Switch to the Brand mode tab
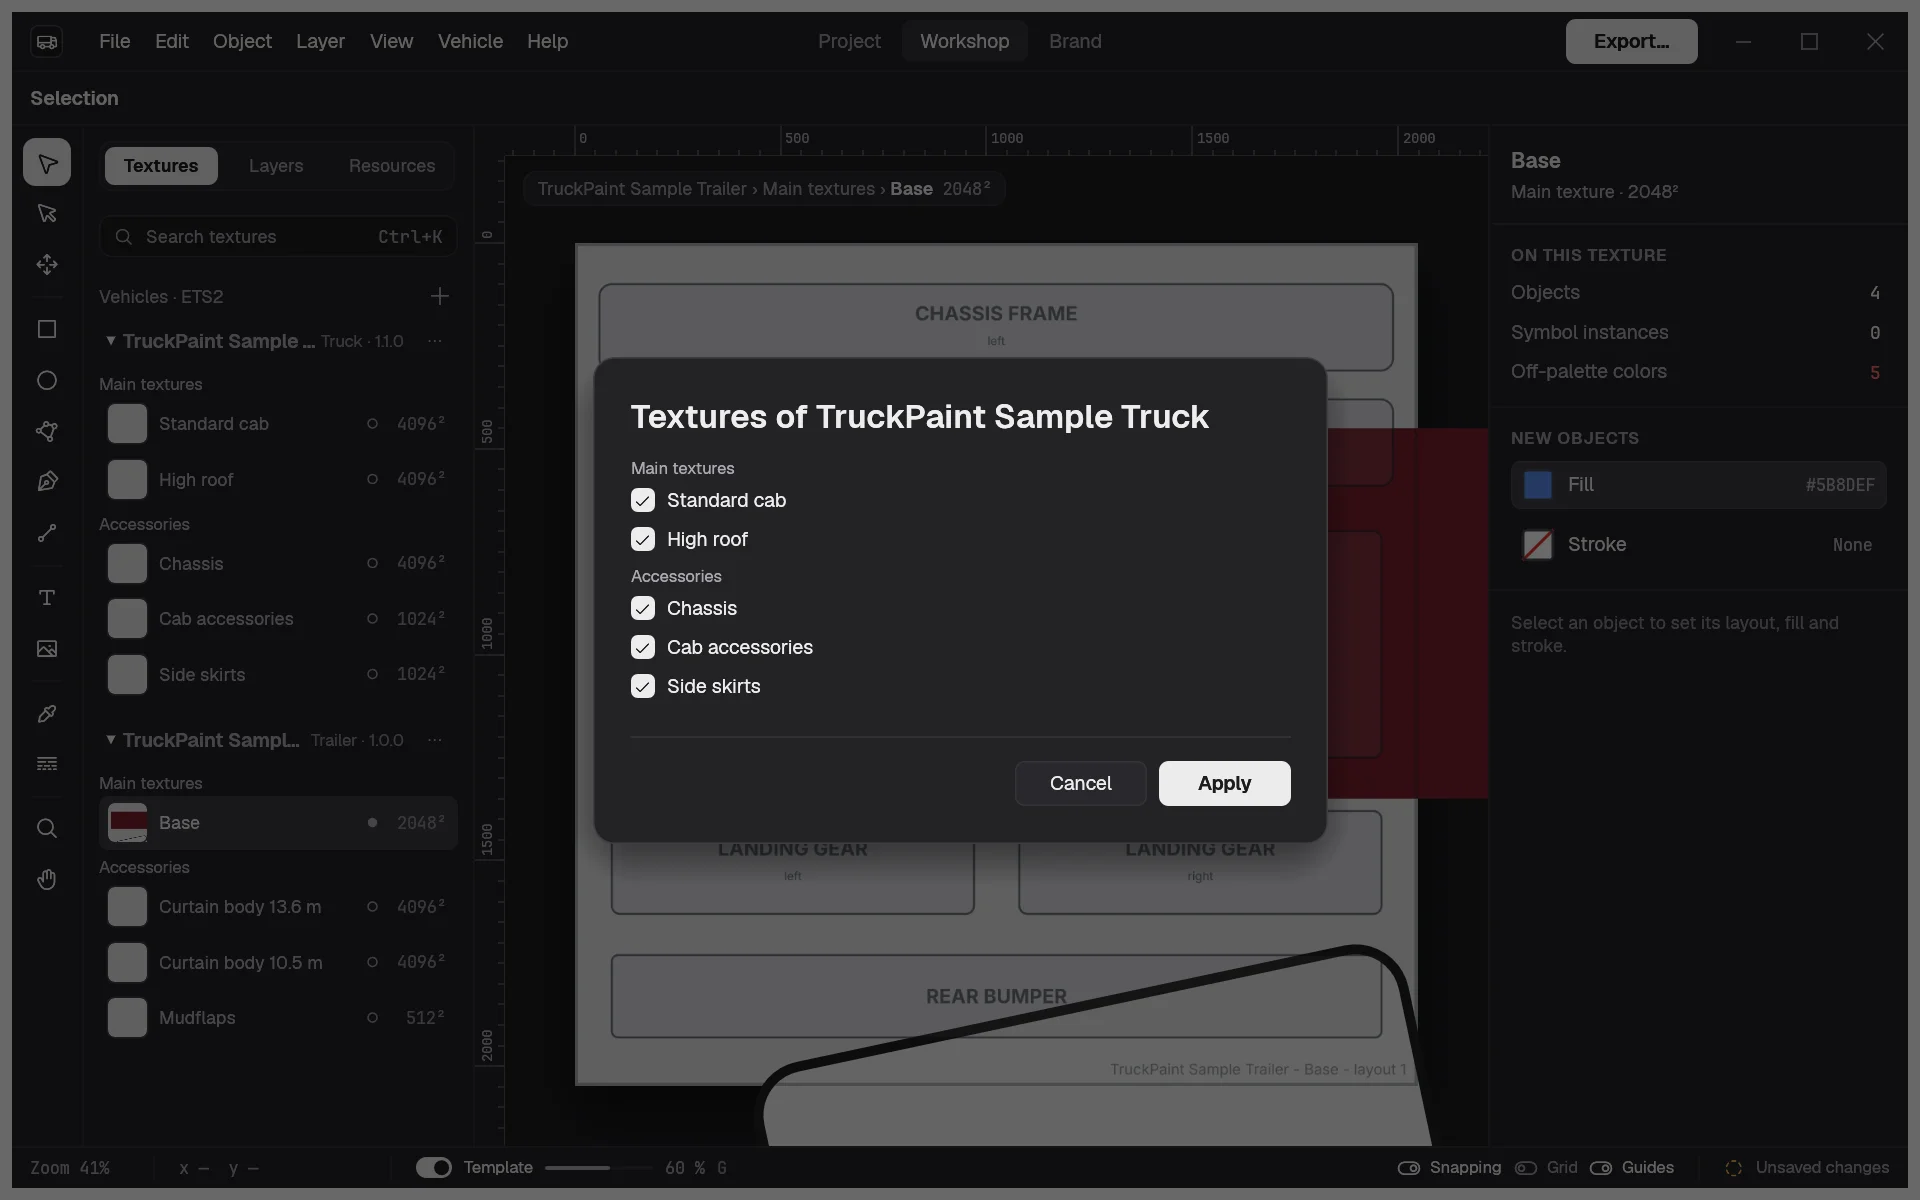 click(1075, 41)
